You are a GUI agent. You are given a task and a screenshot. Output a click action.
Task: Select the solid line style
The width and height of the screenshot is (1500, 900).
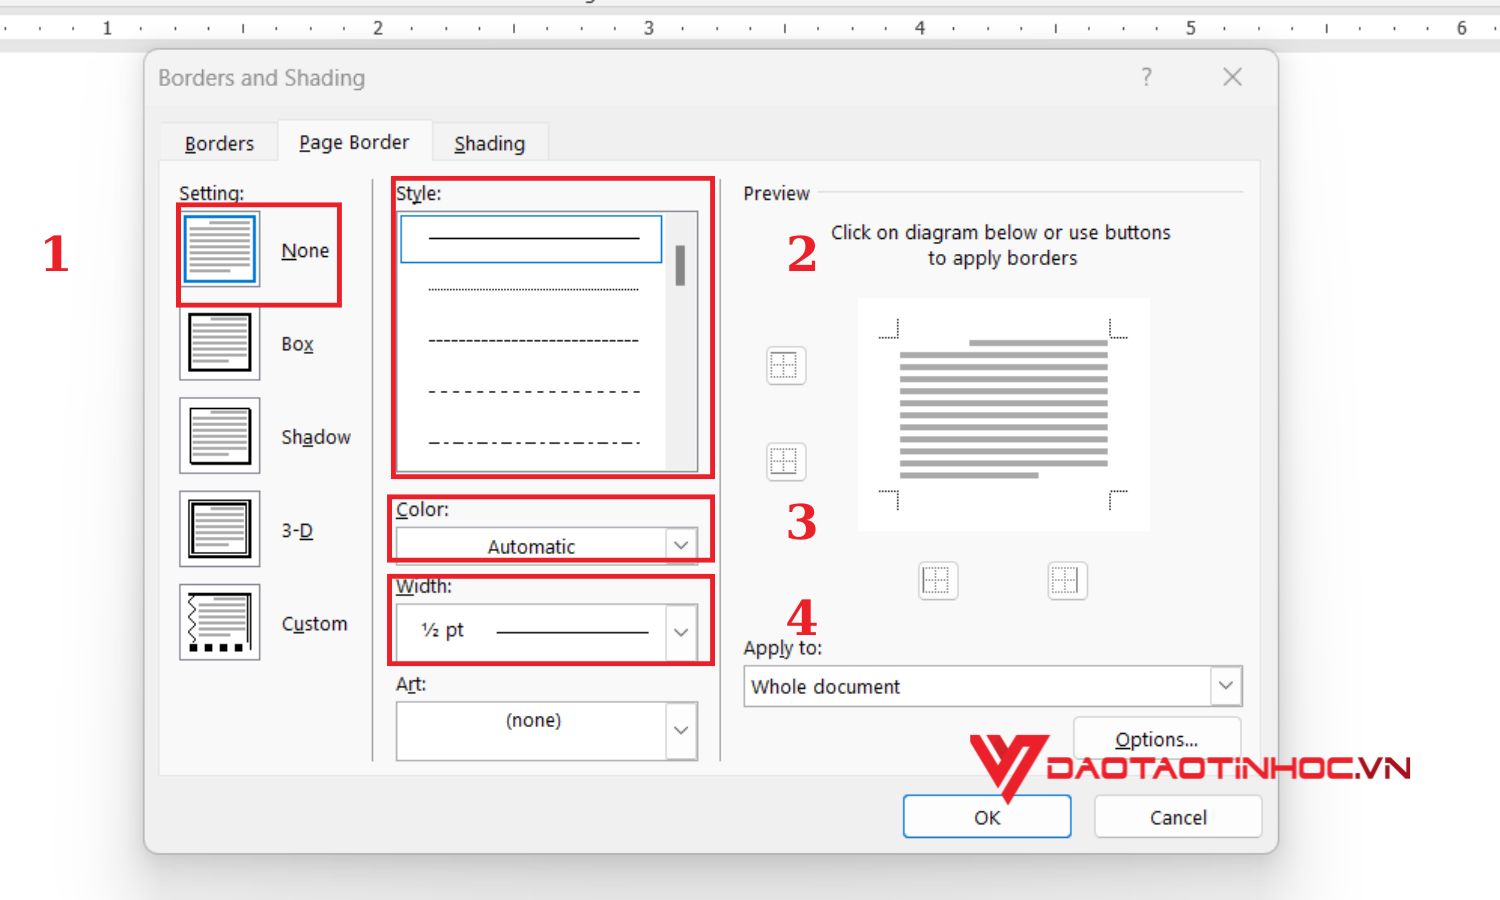[531, 239]
